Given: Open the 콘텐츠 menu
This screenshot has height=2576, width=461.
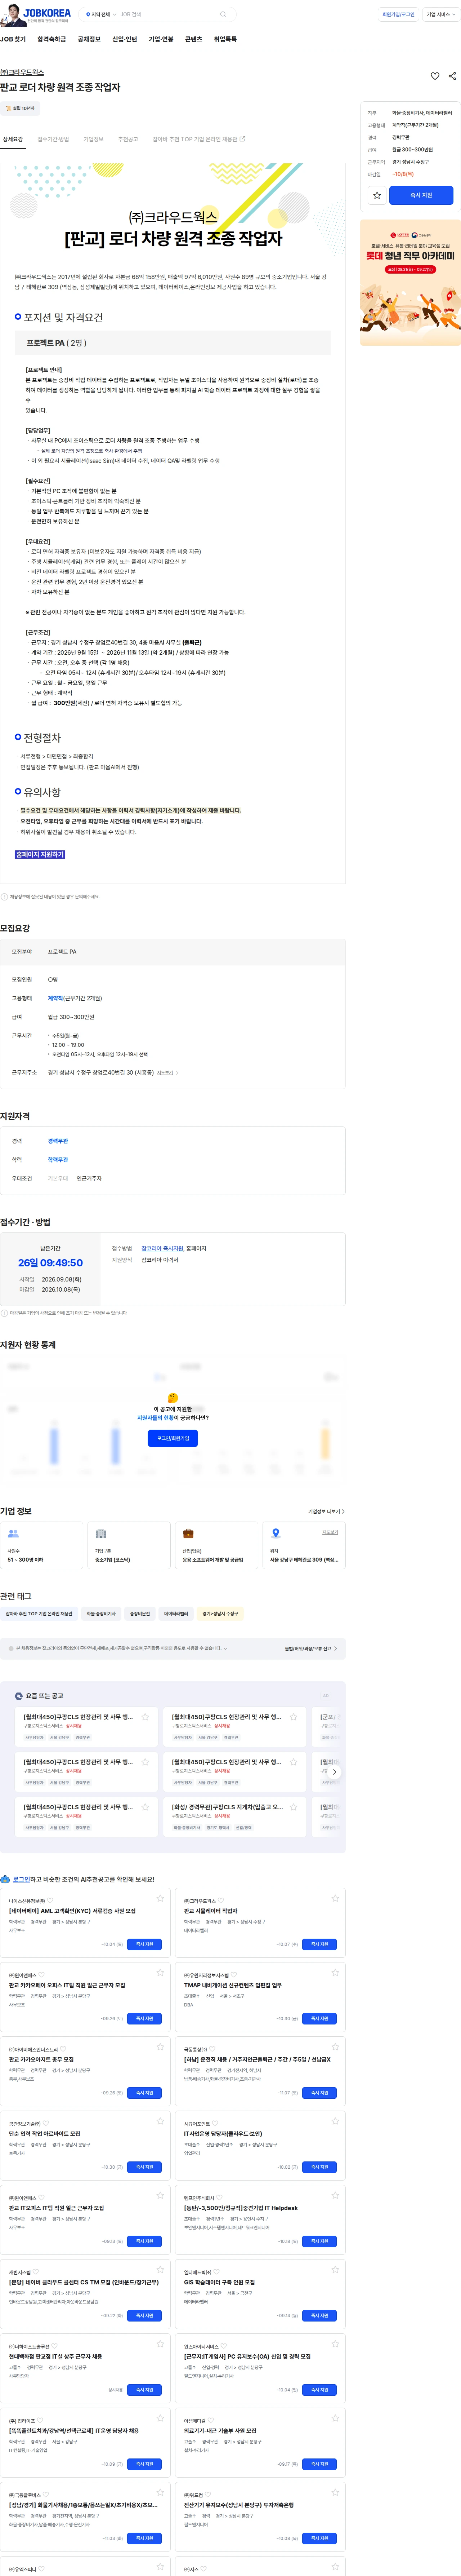Looking at the screenshot, I should point(194,39).
